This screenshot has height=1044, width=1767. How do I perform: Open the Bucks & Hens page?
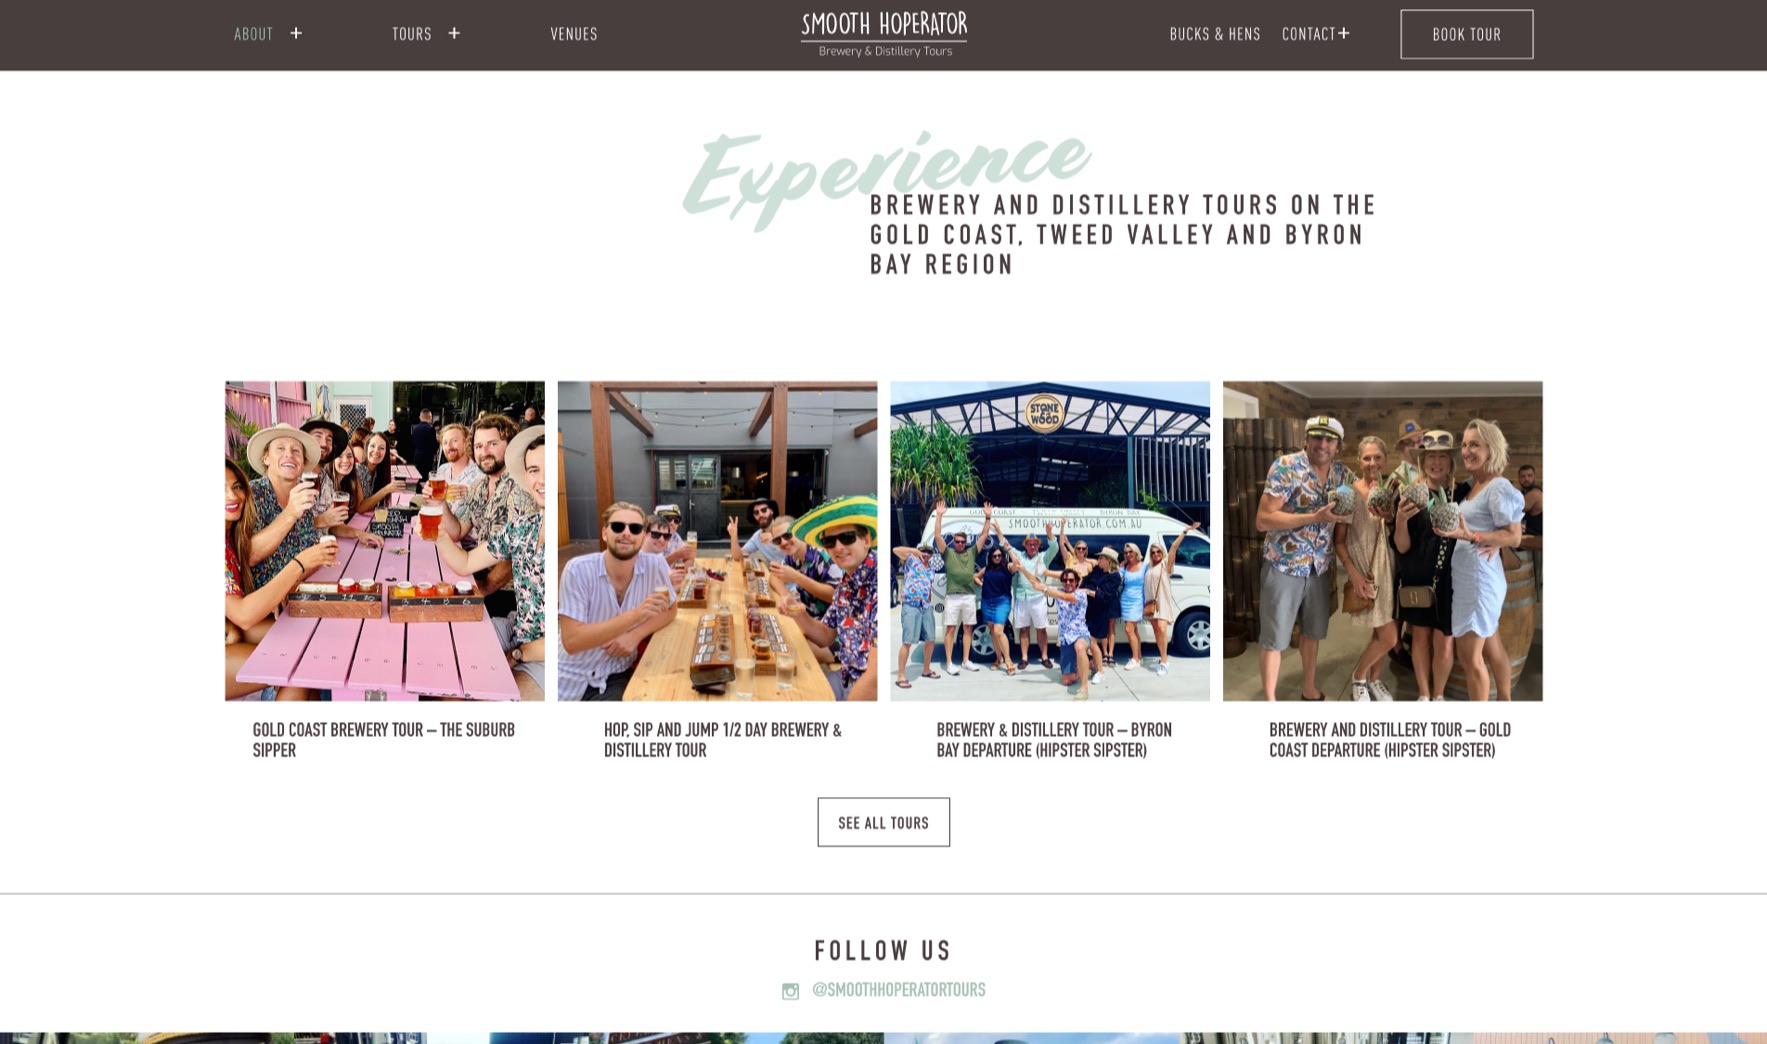1215,34
